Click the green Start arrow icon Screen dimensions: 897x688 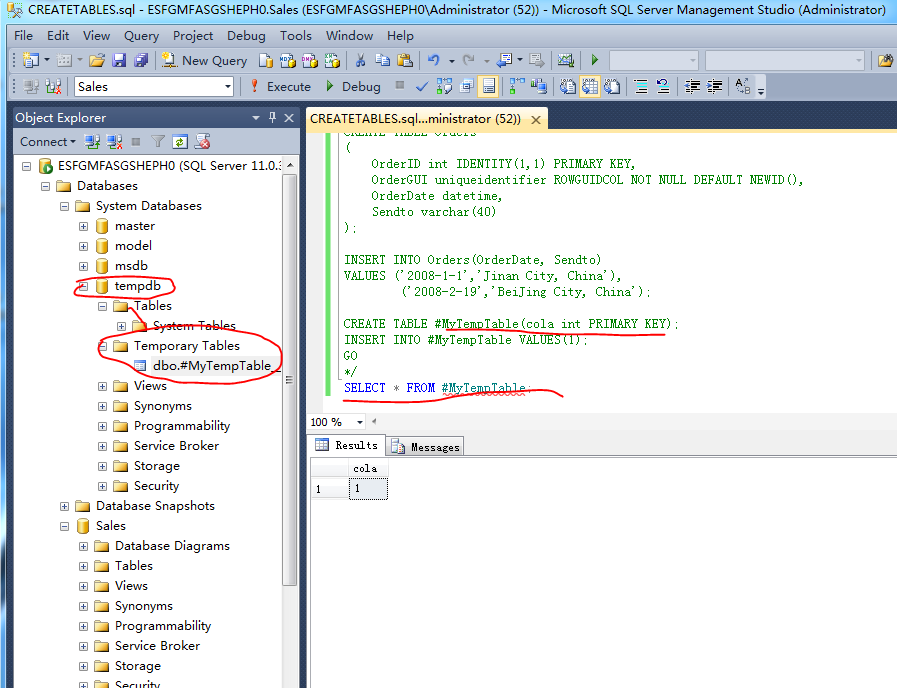tap(594, 60)
